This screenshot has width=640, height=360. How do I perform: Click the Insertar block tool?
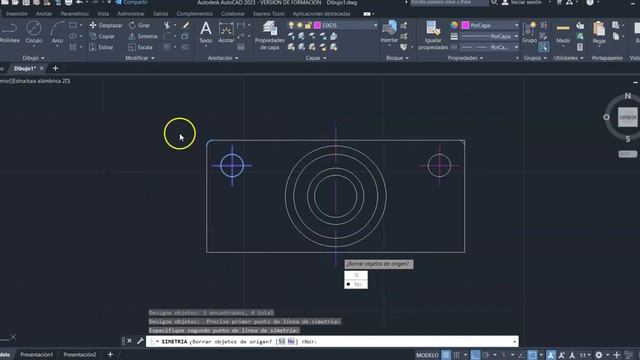tap(389, 32)
